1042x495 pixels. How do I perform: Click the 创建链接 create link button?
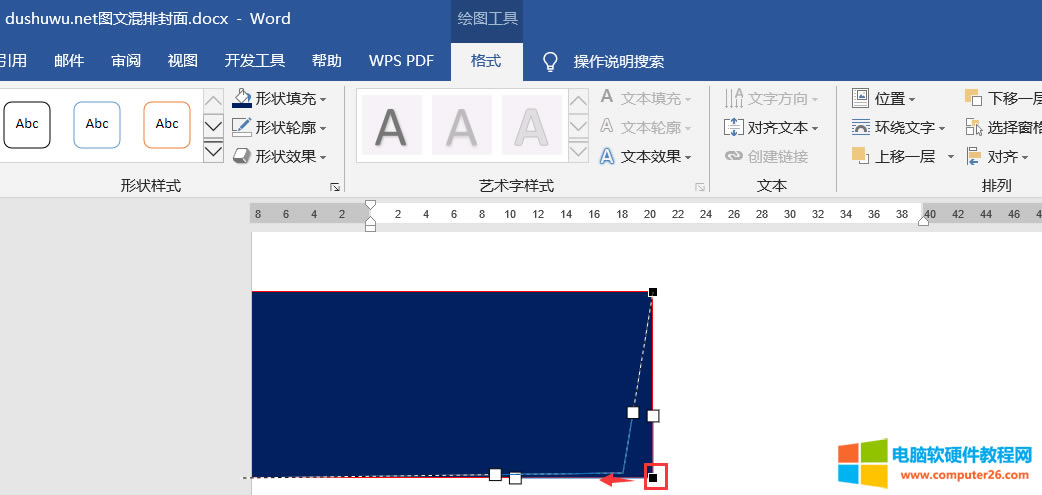point(767,157)
